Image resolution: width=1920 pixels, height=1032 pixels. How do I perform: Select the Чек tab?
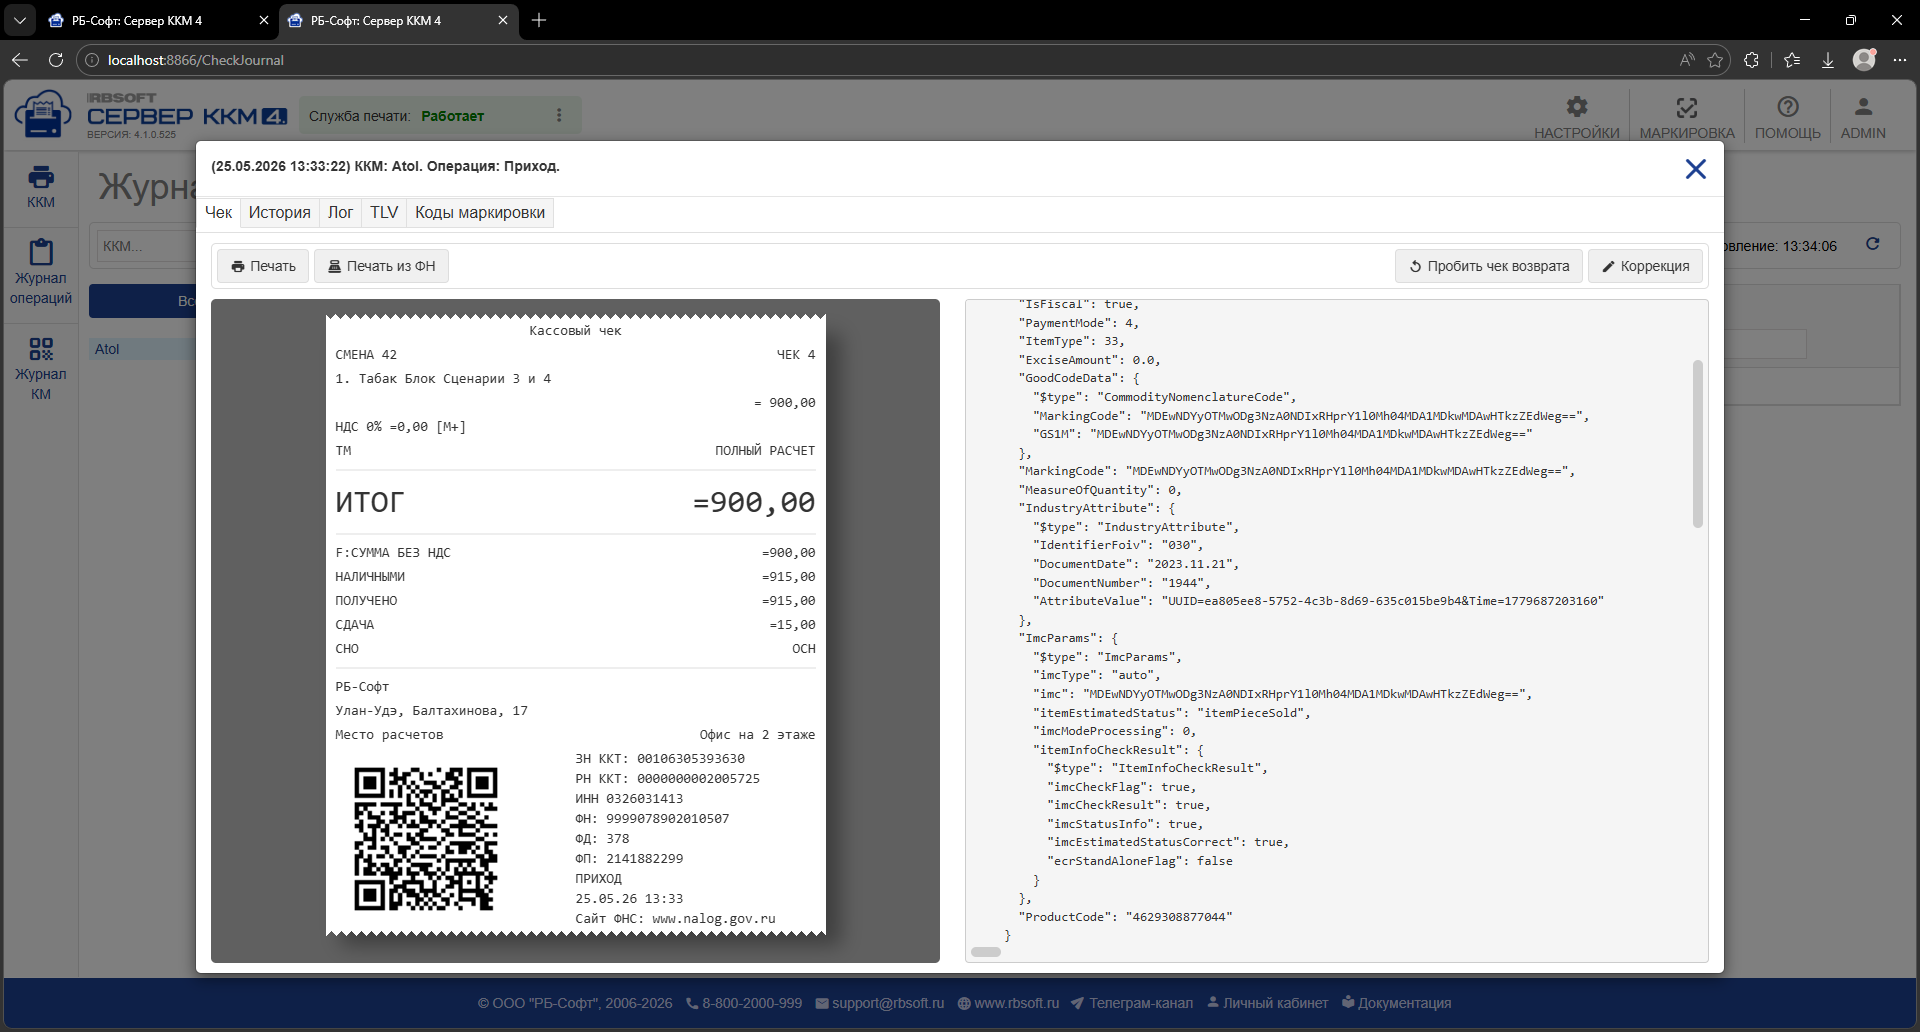(x=219, y=213)
